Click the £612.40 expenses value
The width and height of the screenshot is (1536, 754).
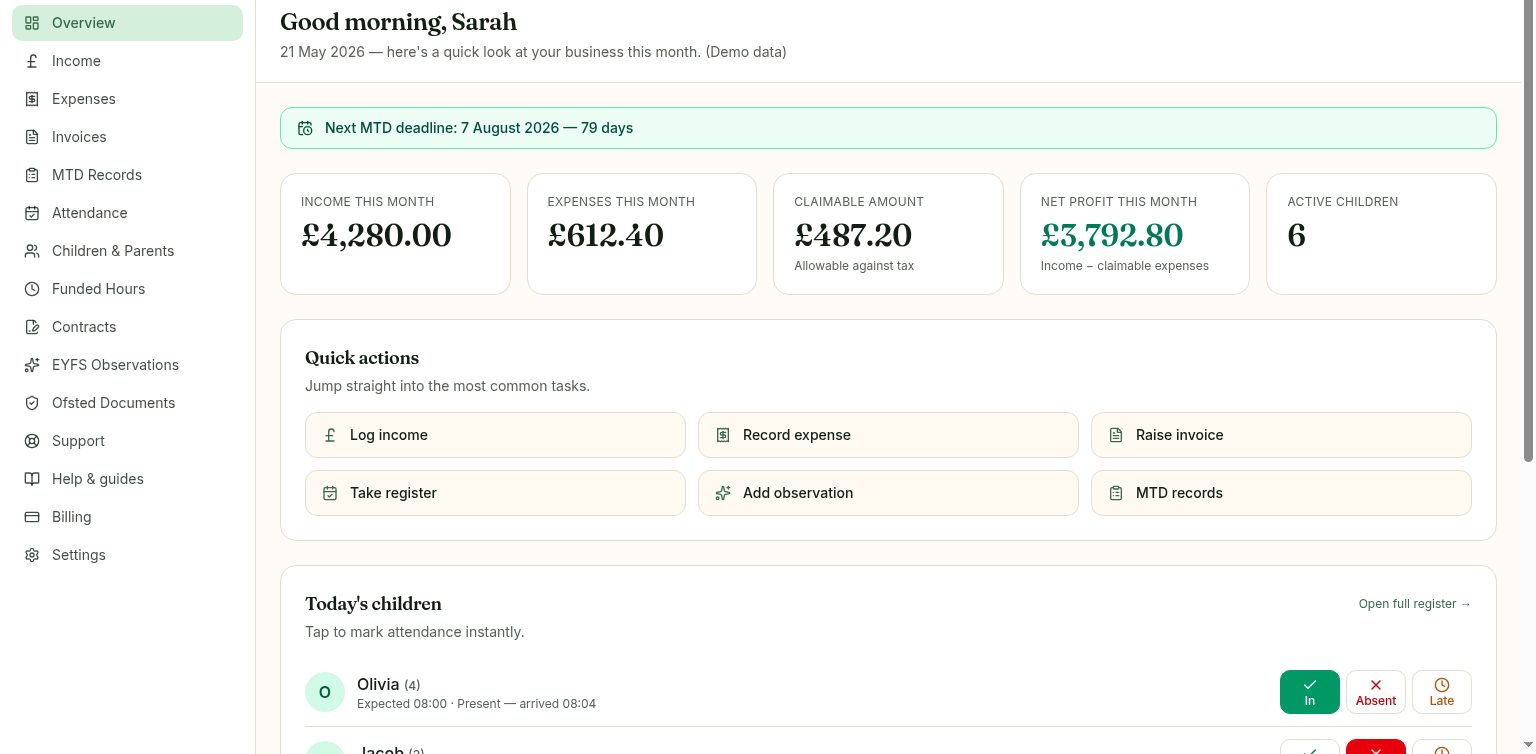(x=606, y=235)
